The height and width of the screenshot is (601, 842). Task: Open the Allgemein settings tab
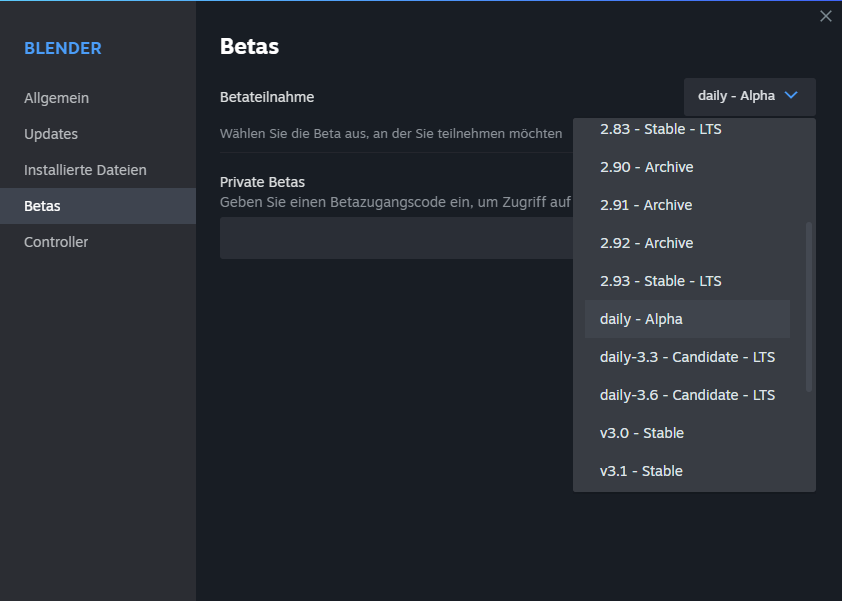tap(98, 98)
